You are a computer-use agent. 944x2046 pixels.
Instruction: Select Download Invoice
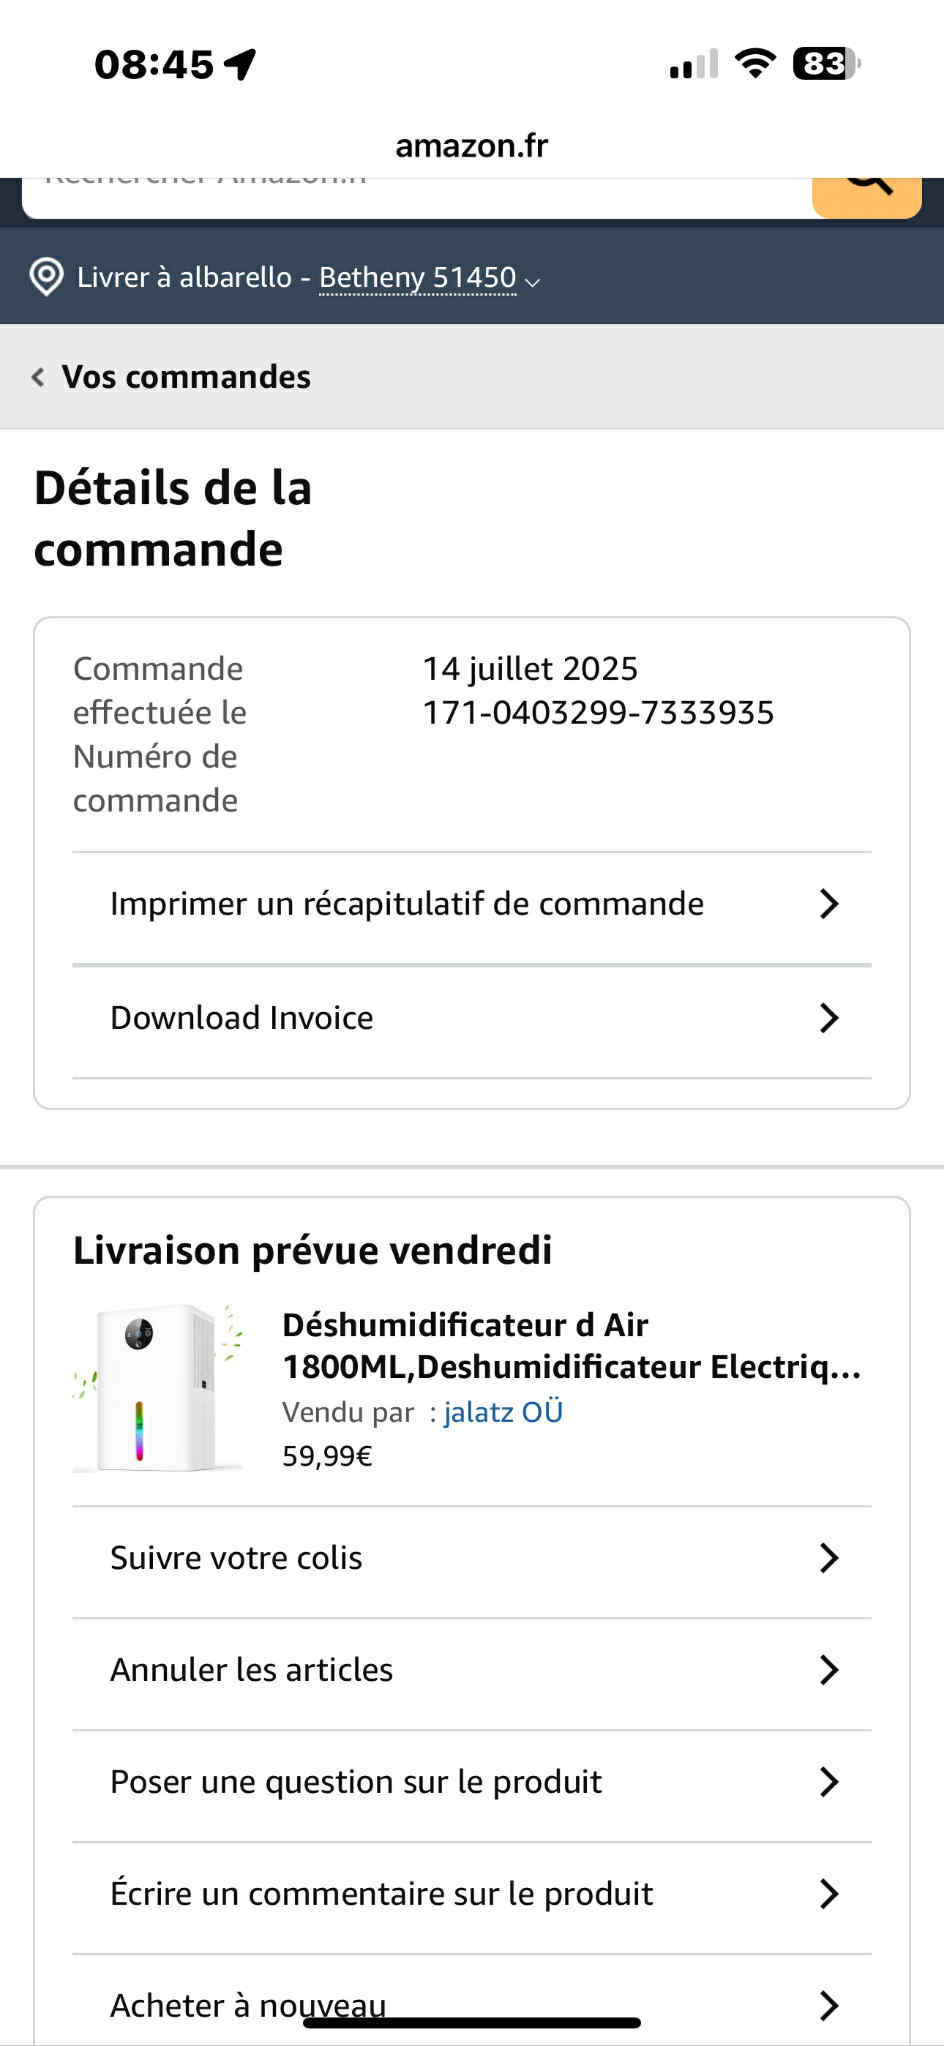[x=242, y=1018]
